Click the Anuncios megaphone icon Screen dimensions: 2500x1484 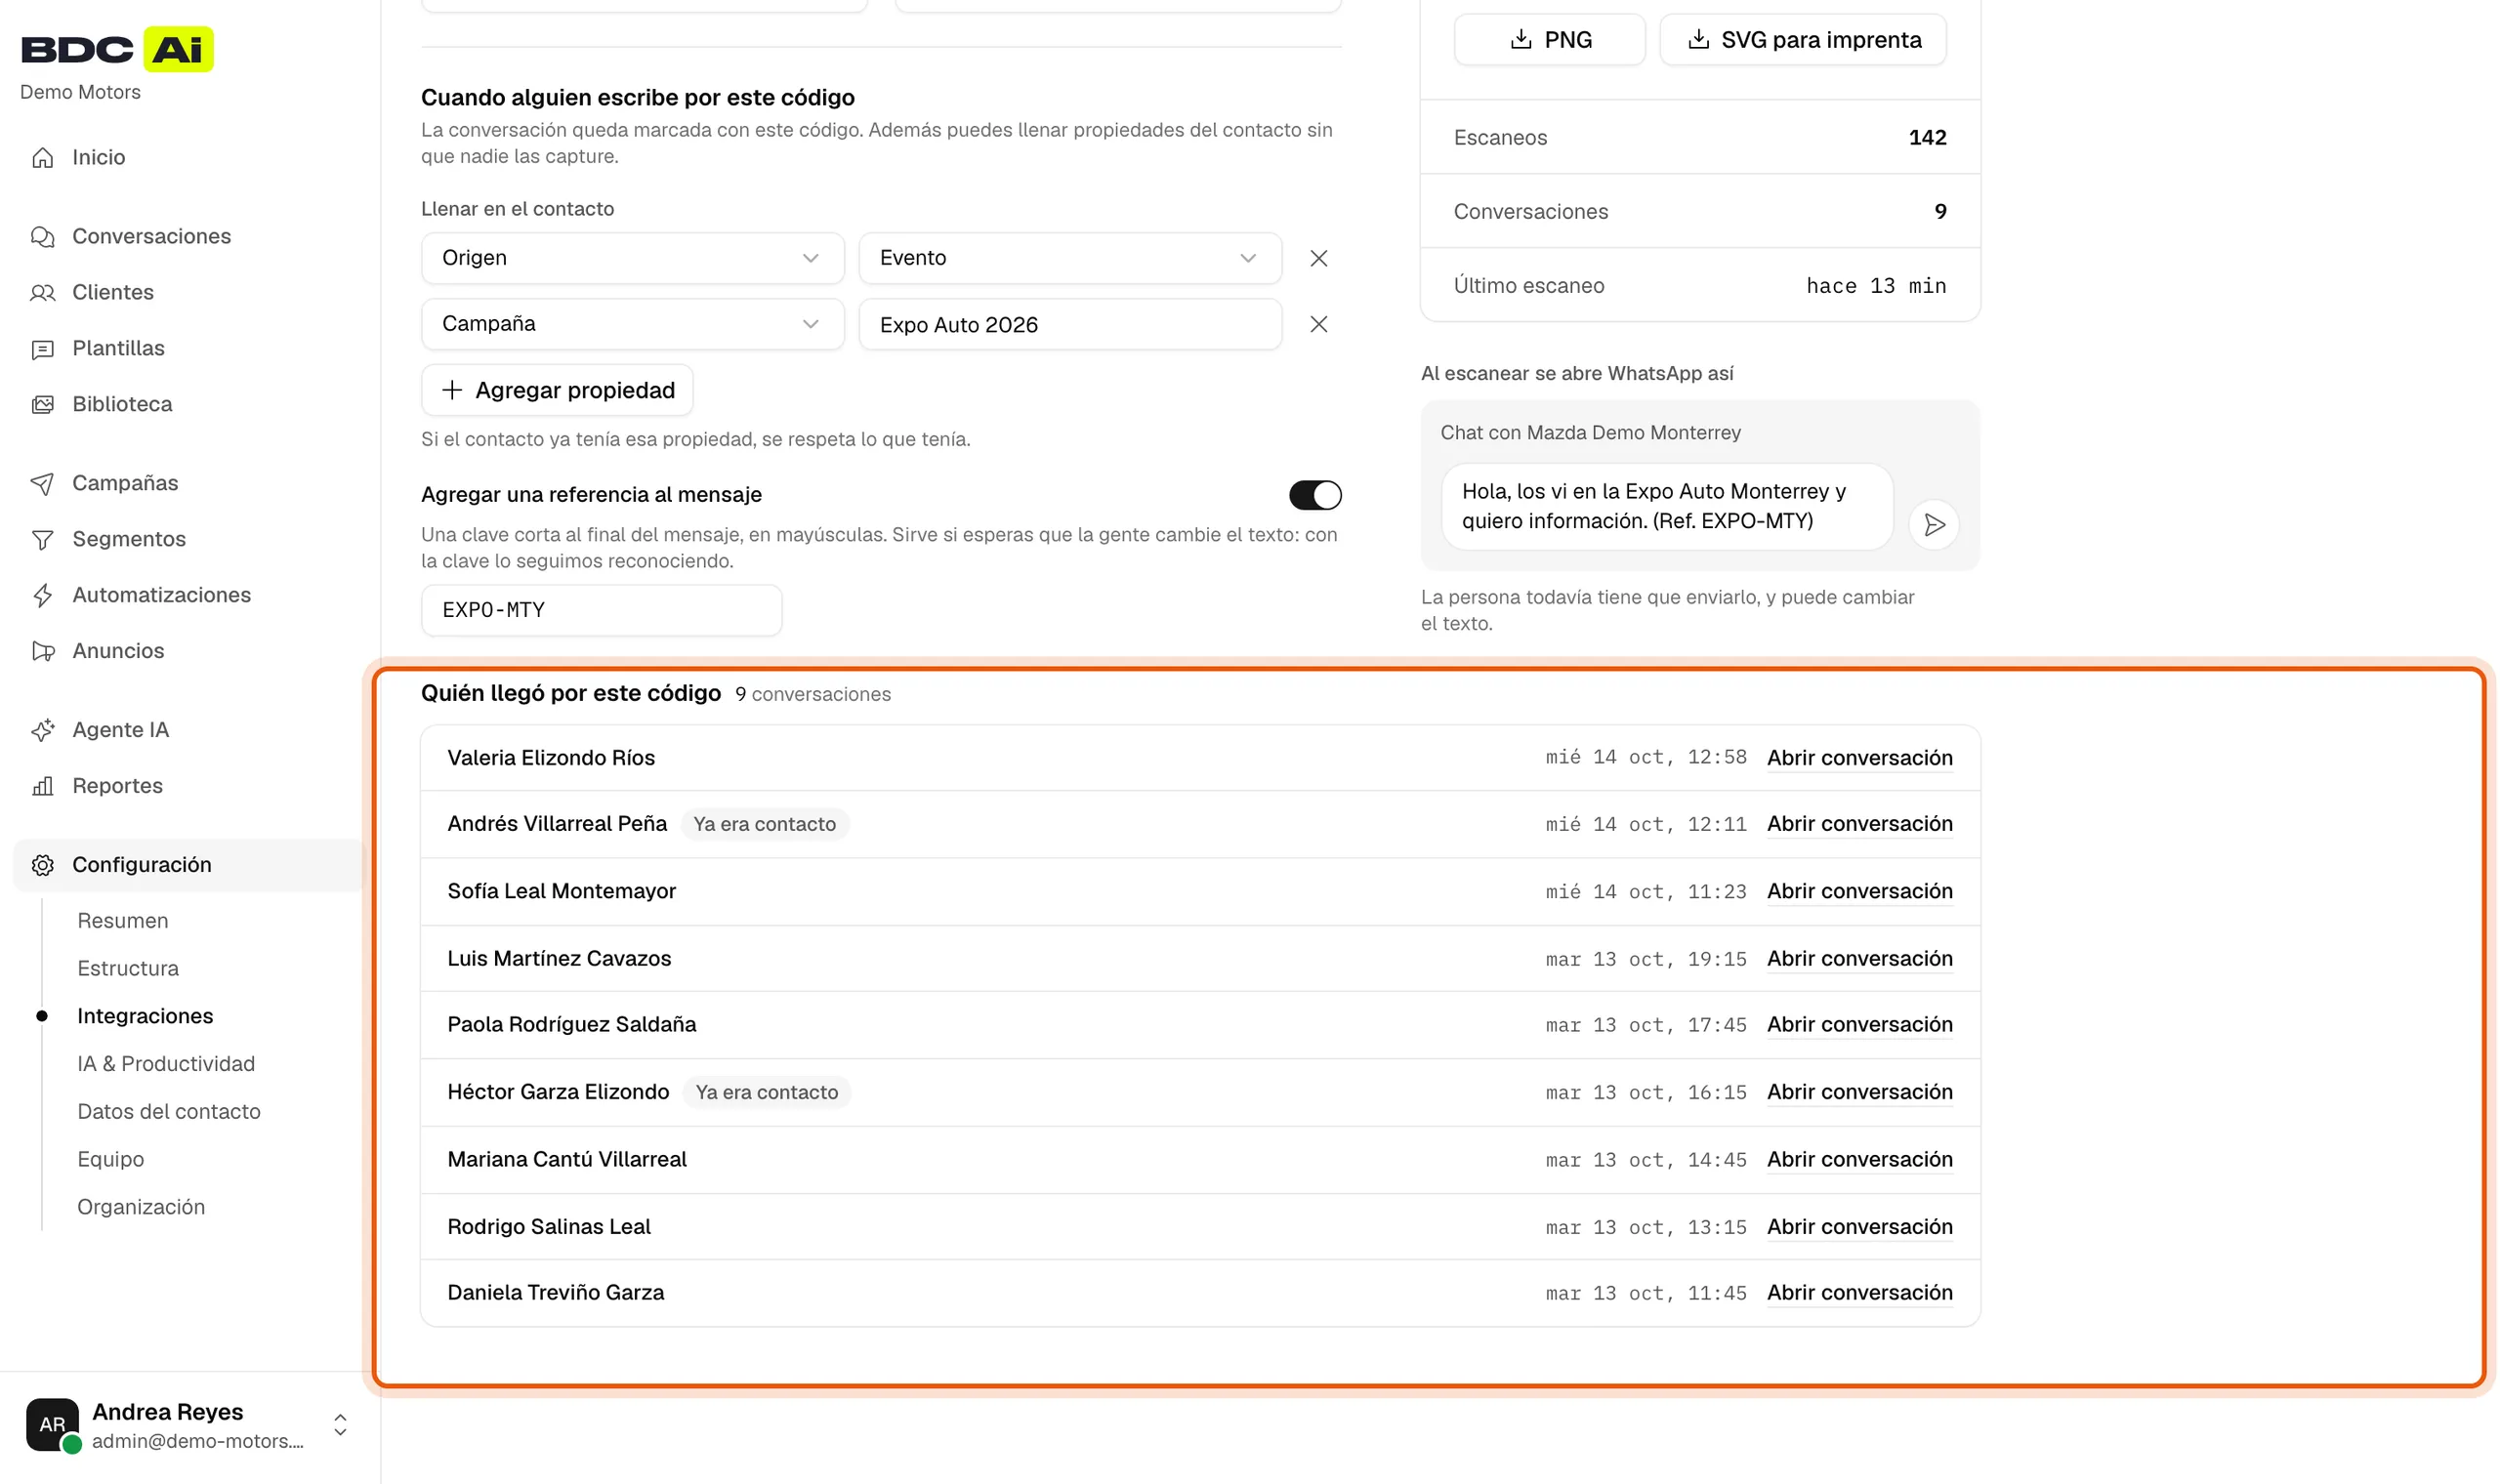pos(42,652)
